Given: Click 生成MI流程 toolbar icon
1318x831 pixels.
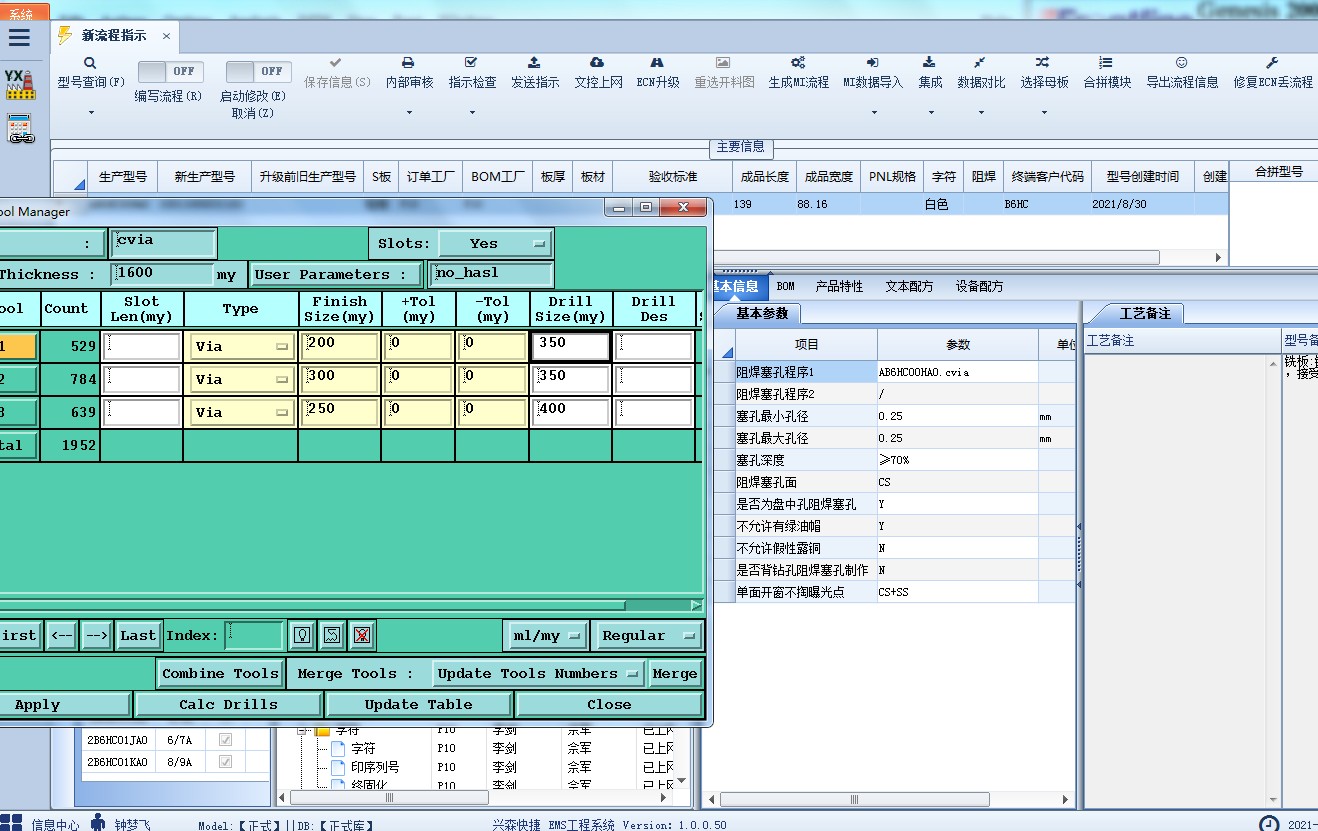Looking at the screenshot, I should point(798,62).
